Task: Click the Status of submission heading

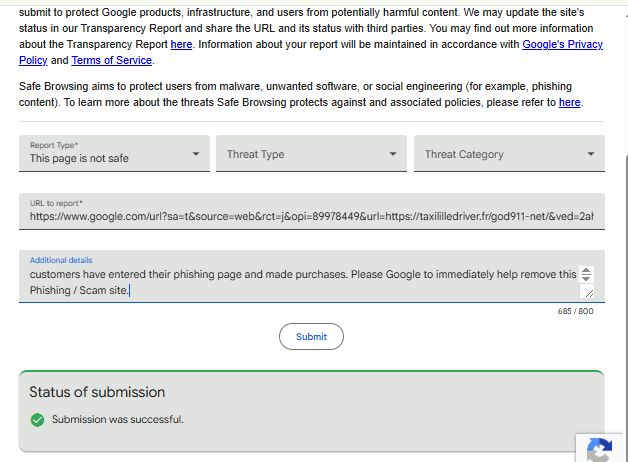Action: pos(97,392)
